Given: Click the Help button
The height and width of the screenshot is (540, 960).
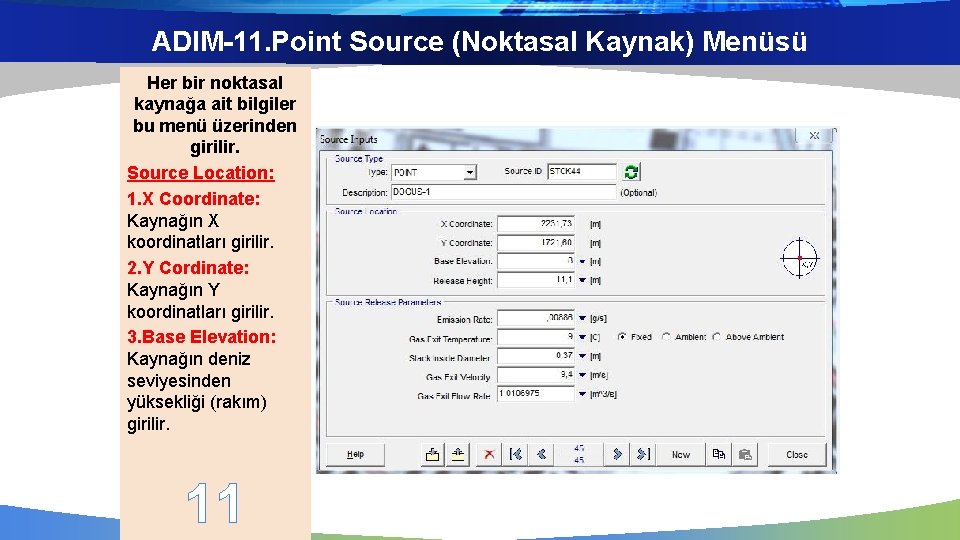Looking at the screenshot, I should point(355,454).
